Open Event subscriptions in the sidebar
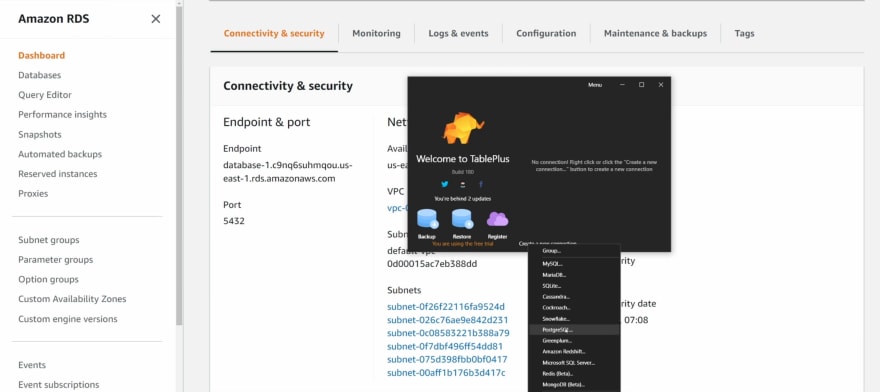880x392 pixels. [x=59, y=385]
